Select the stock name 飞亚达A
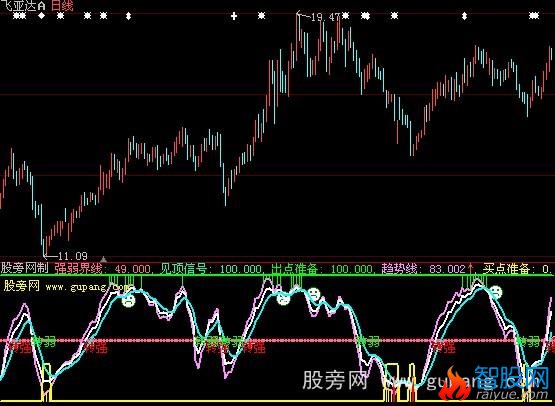The height and width of the screenshot is (406, 555). (23, 6)
